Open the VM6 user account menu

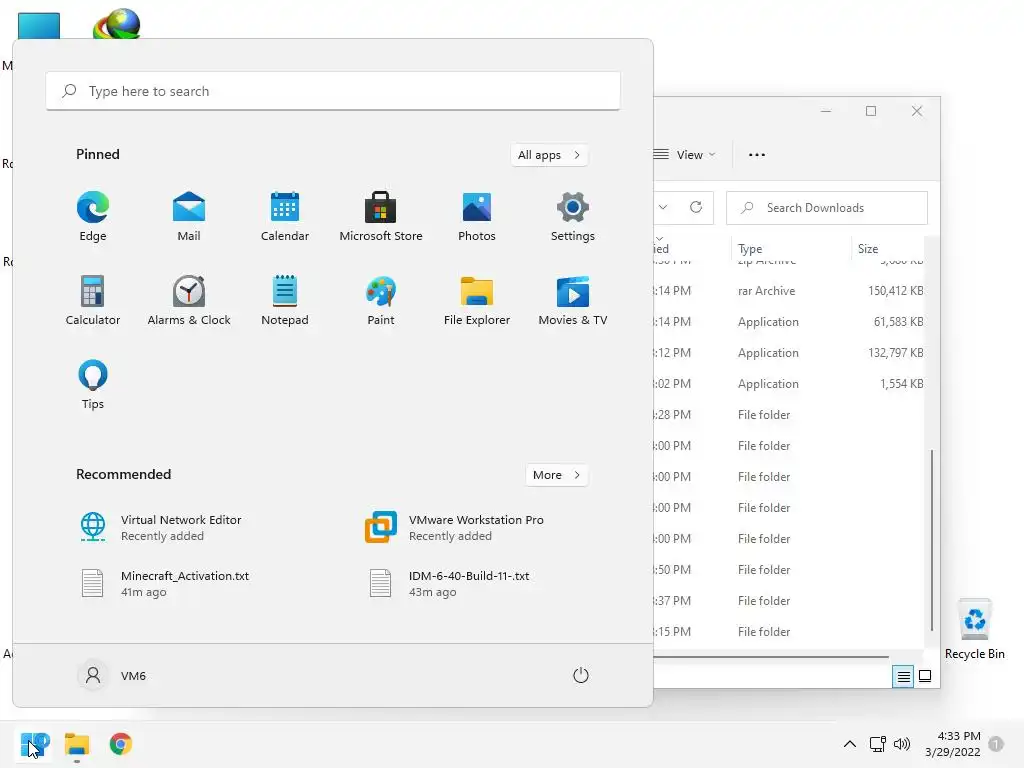click(112, 675)
